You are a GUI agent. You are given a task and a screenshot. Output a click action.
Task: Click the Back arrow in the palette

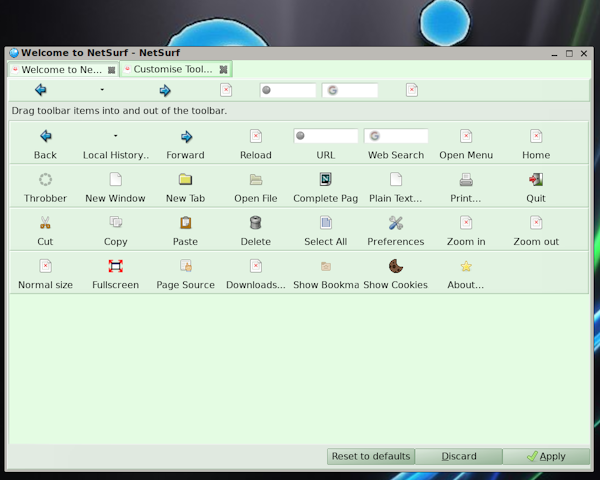click(x=46, y=136)
